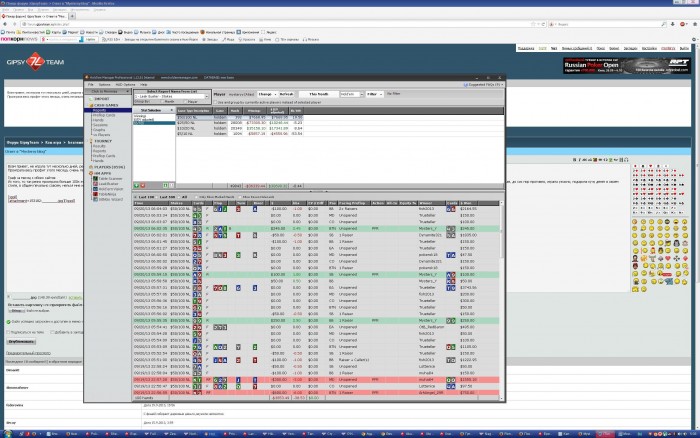Toggle forum subscribe-to-topic checkbox
This screenshot has width=700, height=438.
tap(8, 332)
